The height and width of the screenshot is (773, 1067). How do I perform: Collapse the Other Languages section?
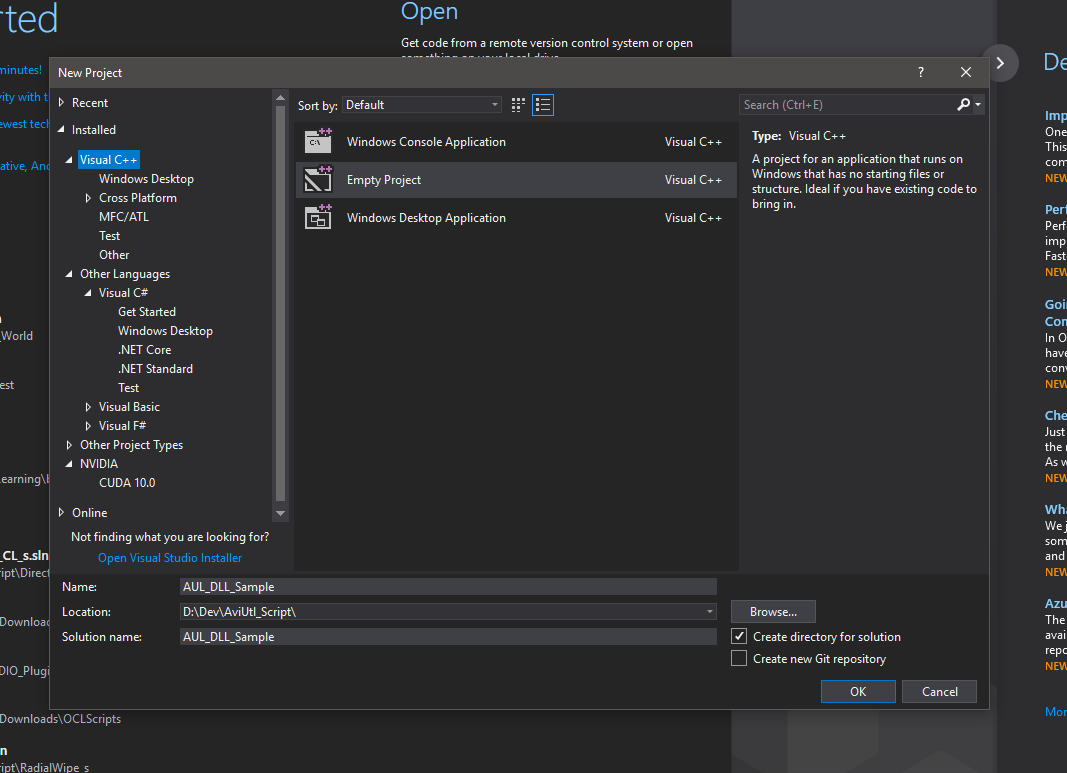point(68,273)
